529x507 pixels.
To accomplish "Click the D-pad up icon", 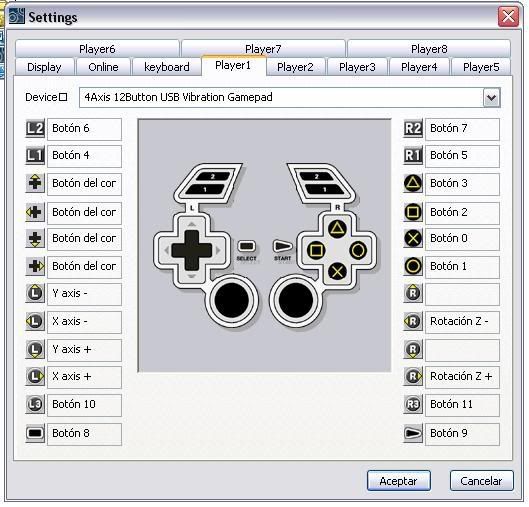I will pyautogui.click(x=35, y=183).
